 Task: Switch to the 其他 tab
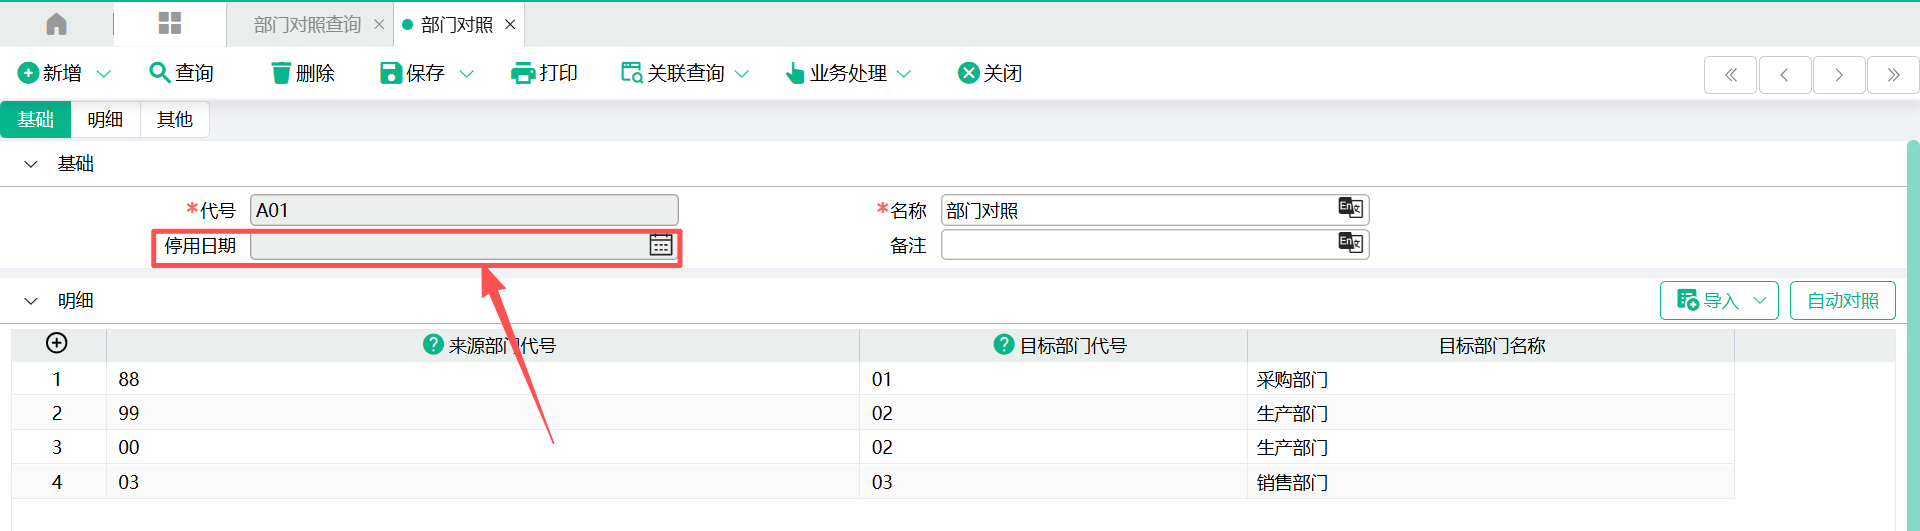(x=174, y=120)
